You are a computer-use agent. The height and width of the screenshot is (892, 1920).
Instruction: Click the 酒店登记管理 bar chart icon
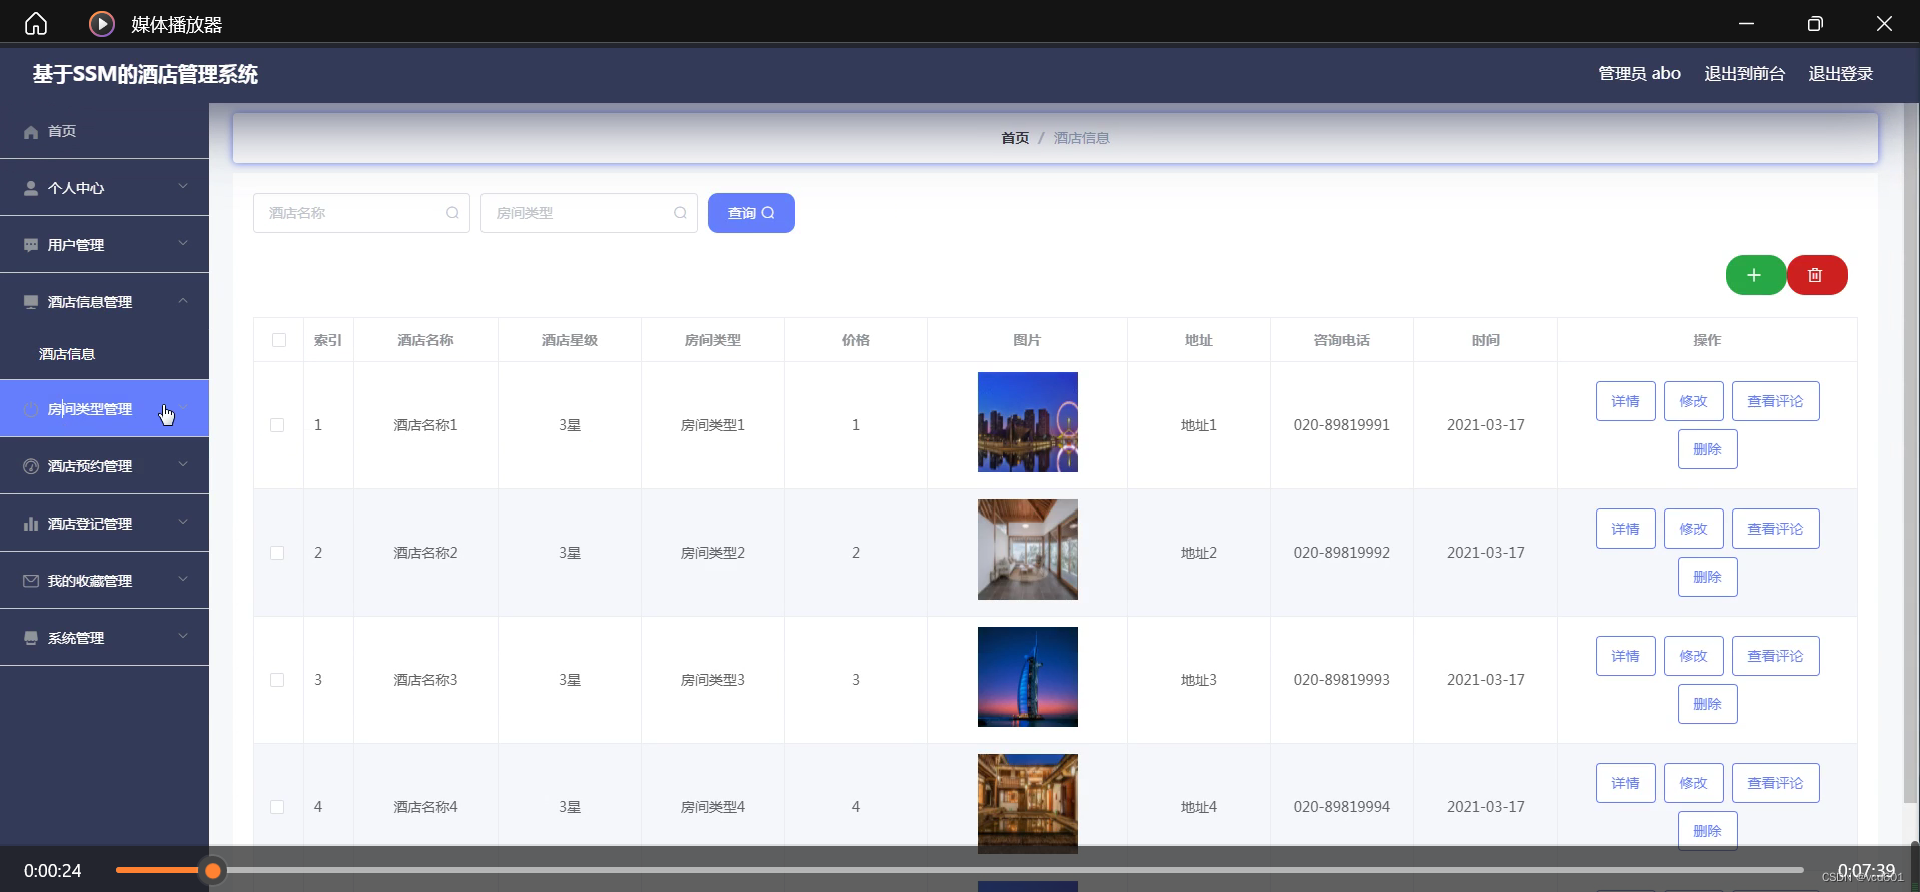[31, 524]
